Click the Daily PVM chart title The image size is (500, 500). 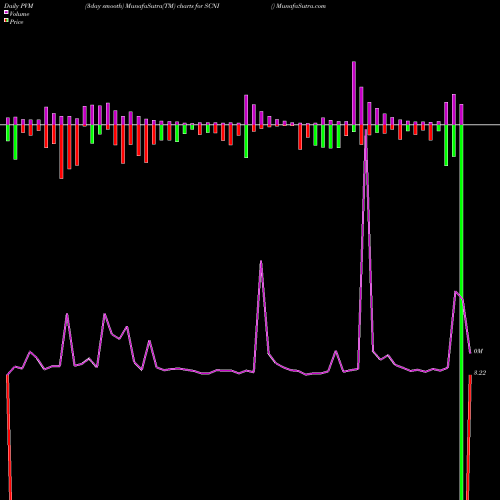click(19, 6)
